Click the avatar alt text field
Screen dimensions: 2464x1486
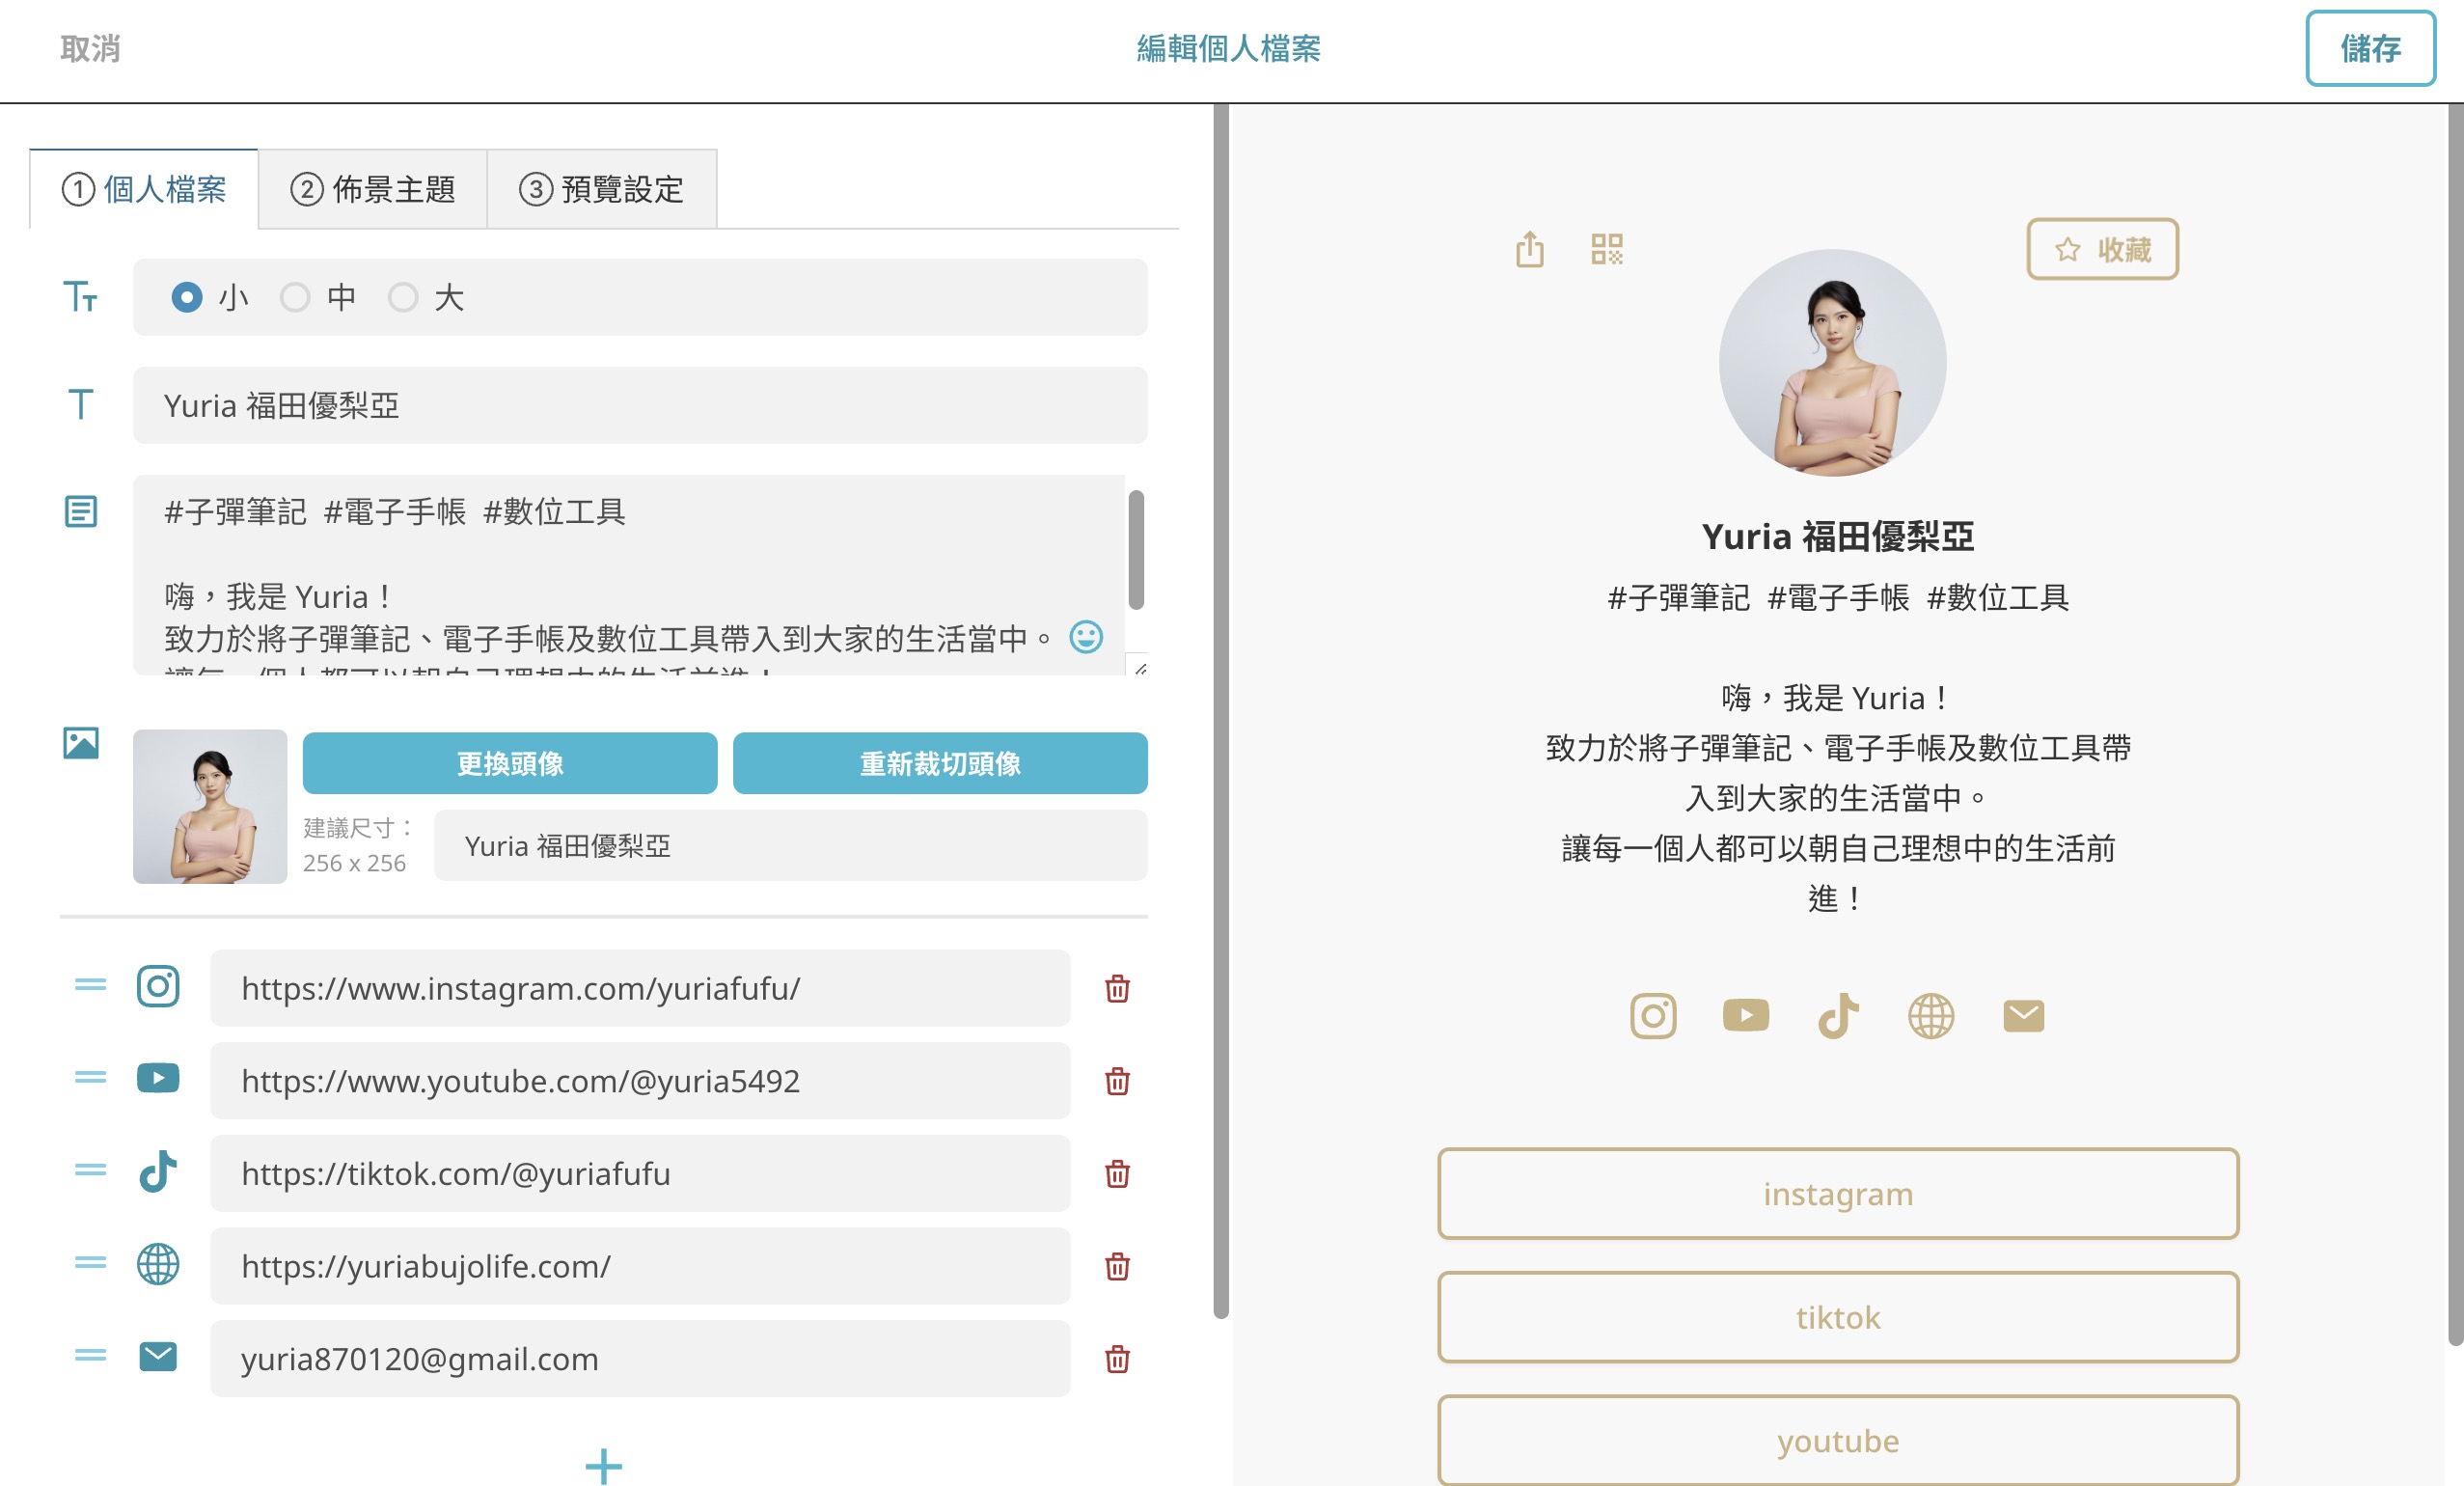point(790,845)
